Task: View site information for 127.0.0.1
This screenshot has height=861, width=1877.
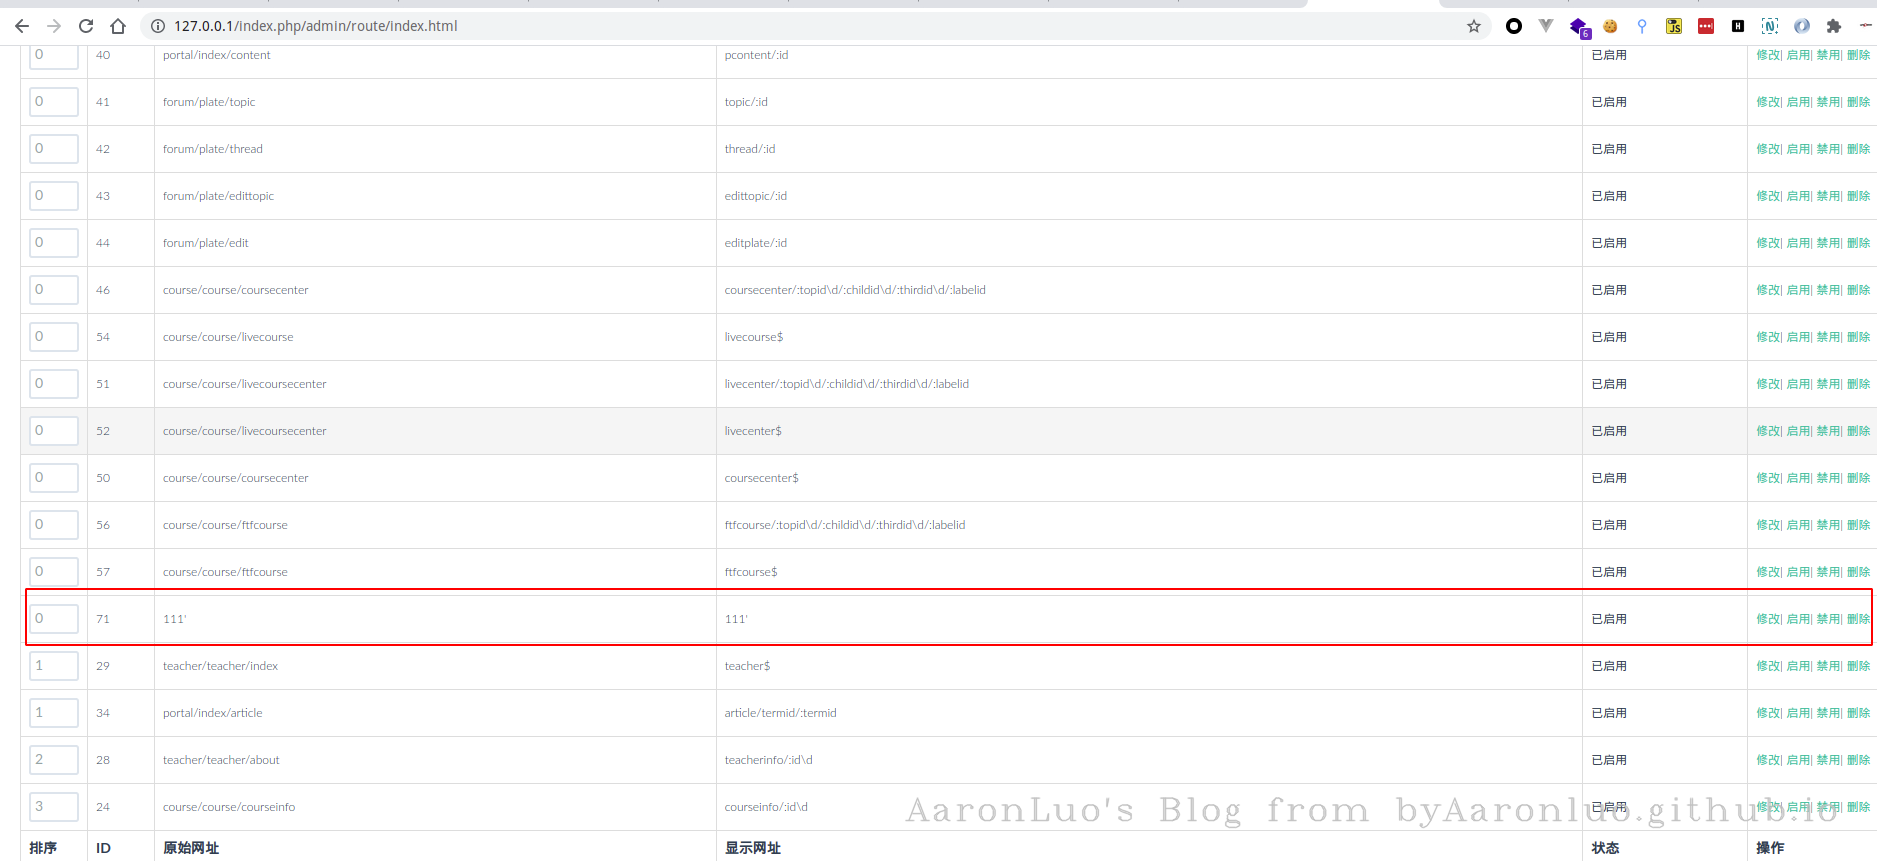Action: point(158,26)
